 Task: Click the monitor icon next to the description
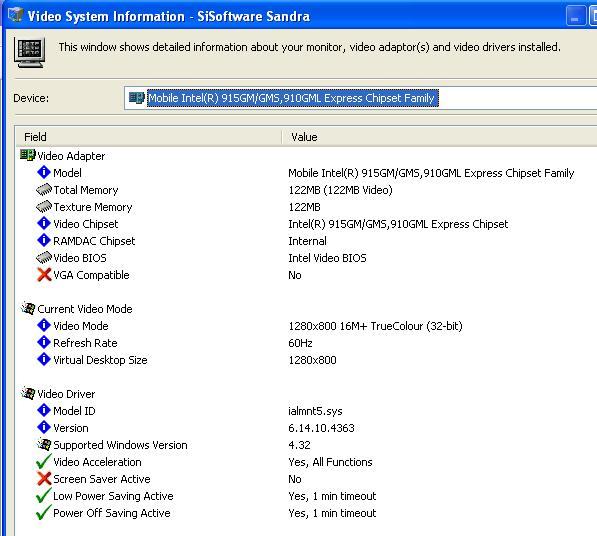[x=29, y=53]
